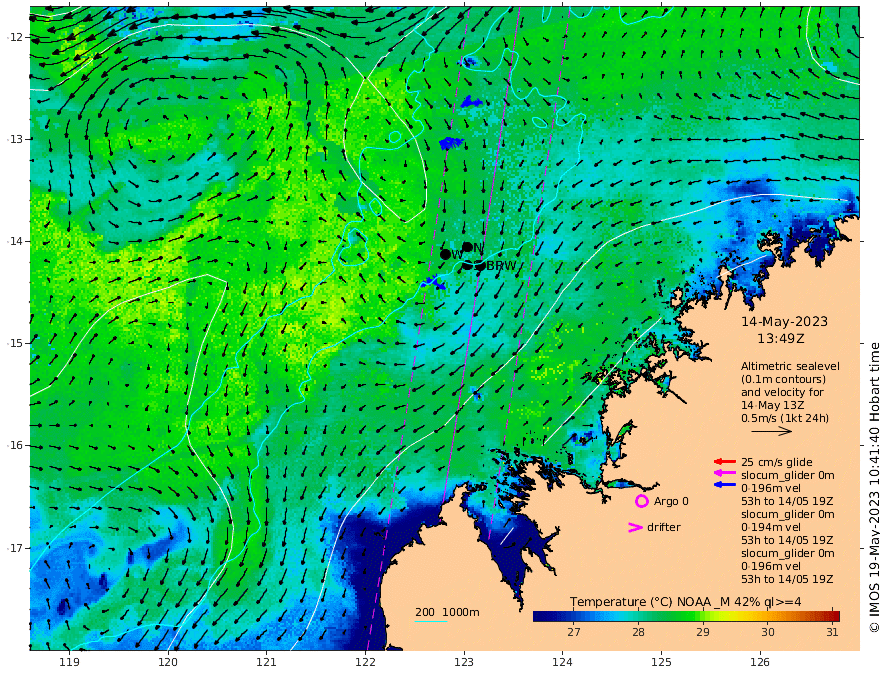Click the 'and velocity for' text

(x=782, y=392)
